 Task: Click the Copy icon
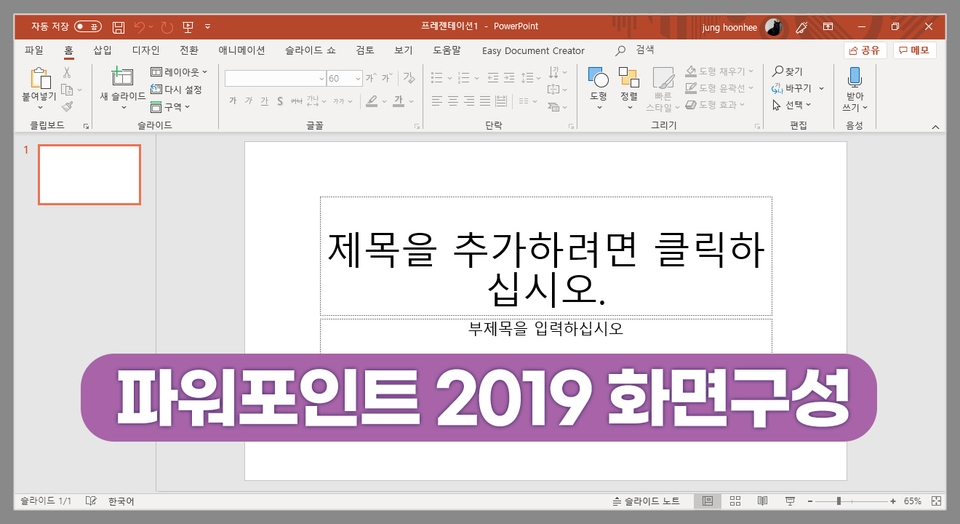click(x=67, y=90)
